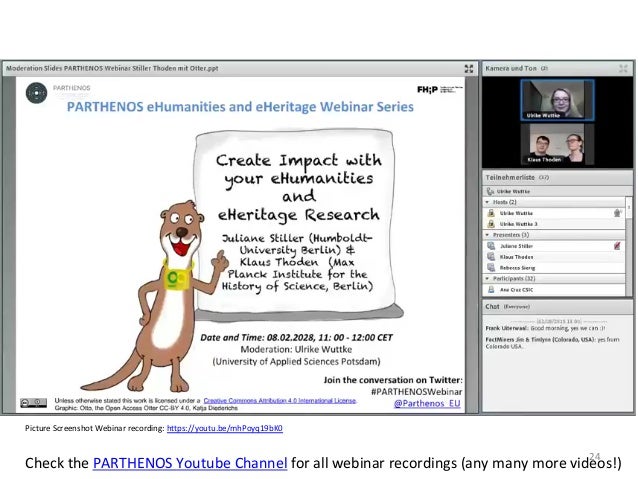
Task: Click the PARTHENOS eHumanities Webinar Series heading
Action: point(240,107)
